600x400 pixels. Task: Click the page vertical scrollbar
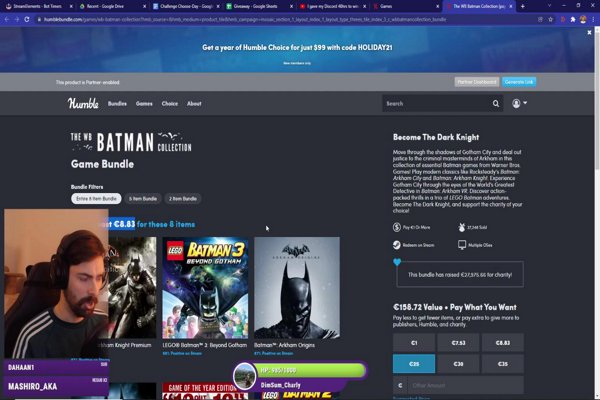point(597,103)
